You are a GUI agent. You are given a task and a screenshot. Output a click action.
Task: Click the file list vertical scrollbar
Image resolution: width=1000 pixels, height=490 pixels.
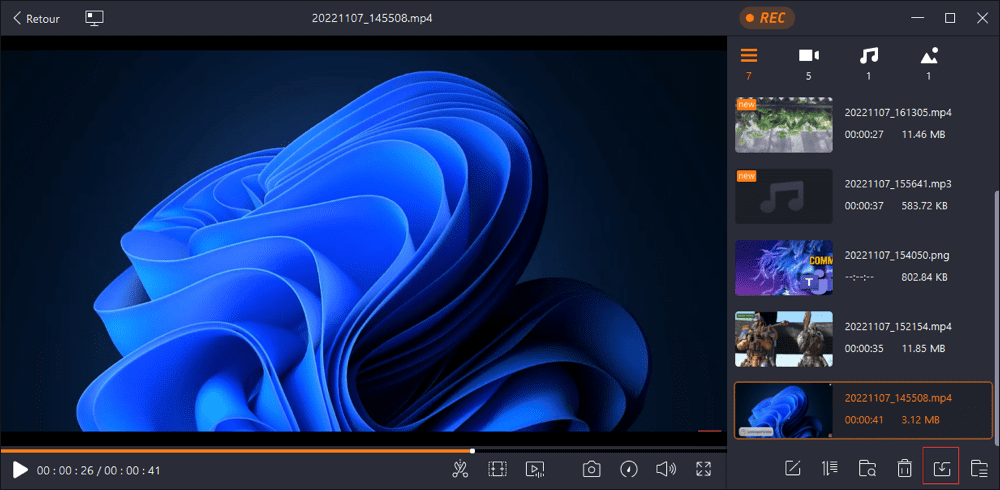[x=996, y=316]
